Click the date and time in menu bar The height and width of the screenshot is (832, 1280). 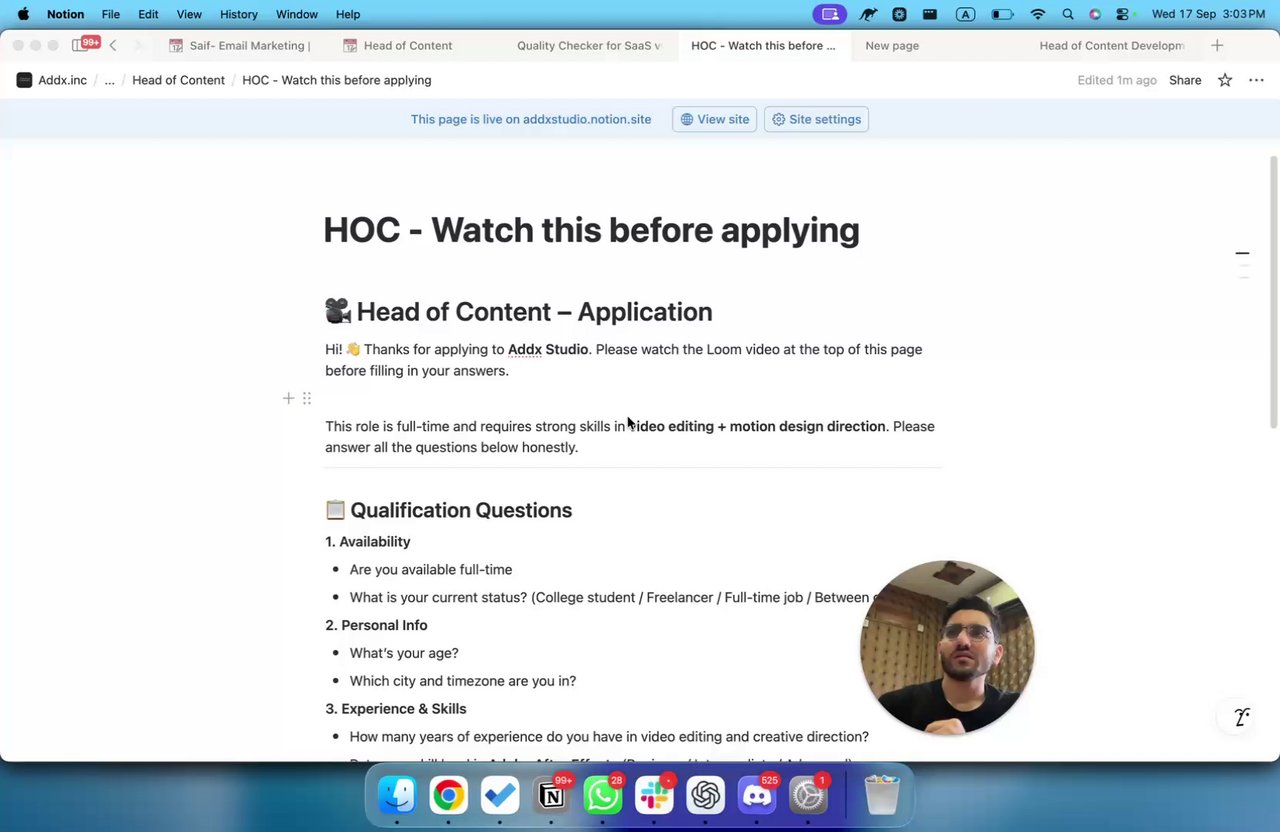coord(1208,14)
